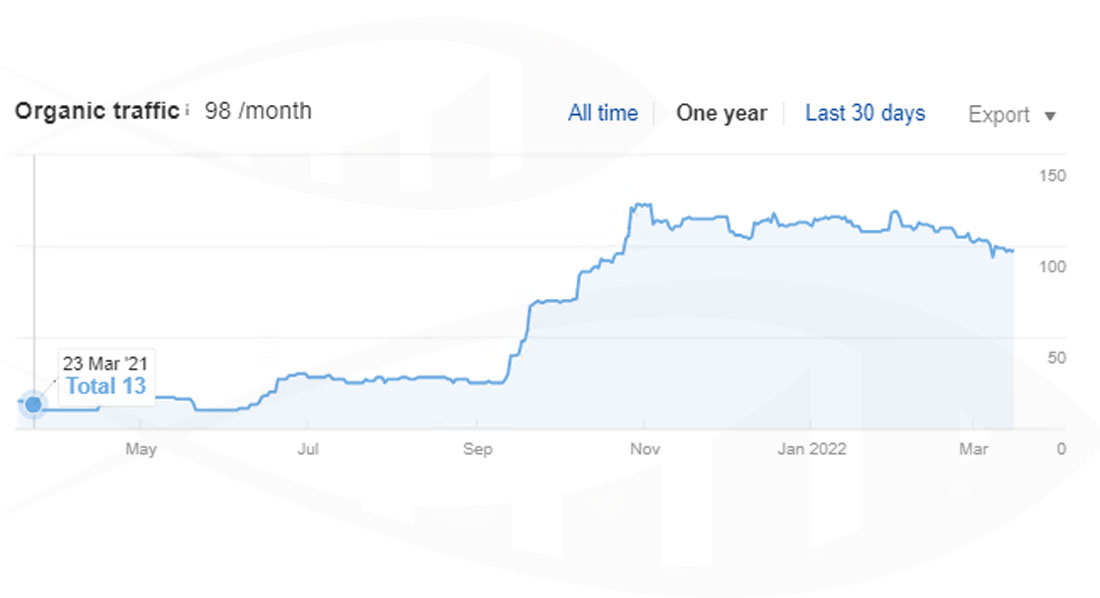1100x598 pixels.
Task: Click the Total 13 tooltip link
Action: tap(105, 384)
